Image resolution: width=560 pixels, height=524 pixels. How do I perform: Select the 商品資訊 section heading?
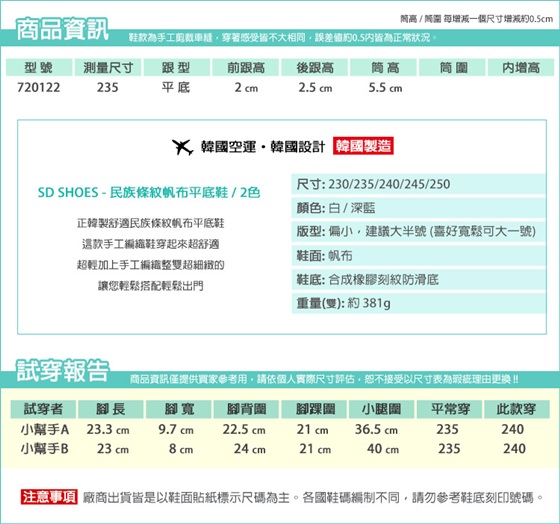62,29
